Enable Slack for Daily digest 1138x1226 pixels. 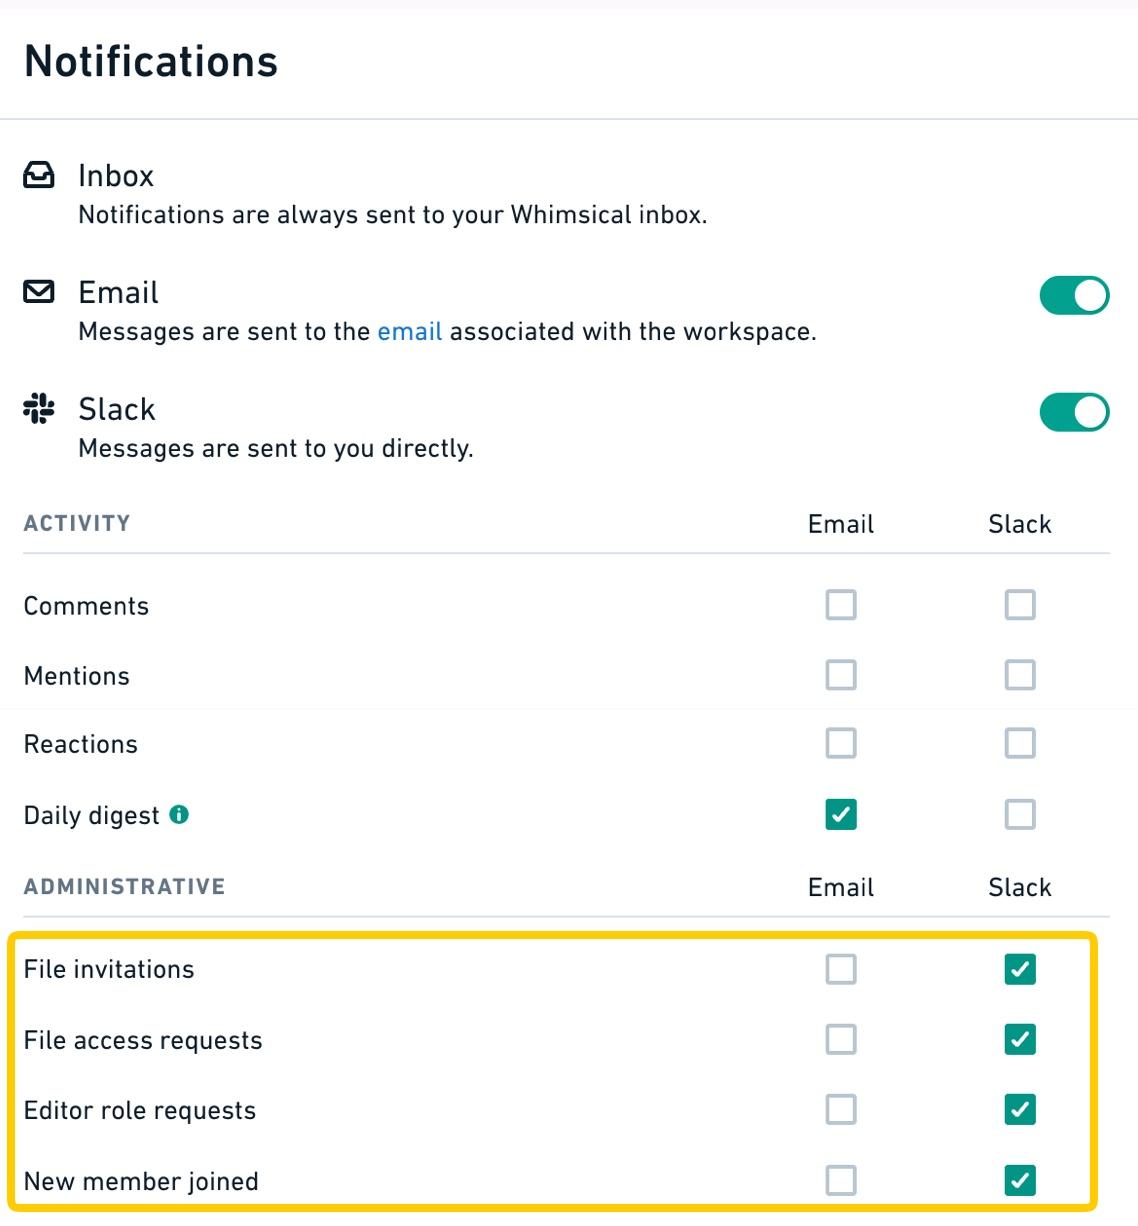click(x=1020, y=815)
